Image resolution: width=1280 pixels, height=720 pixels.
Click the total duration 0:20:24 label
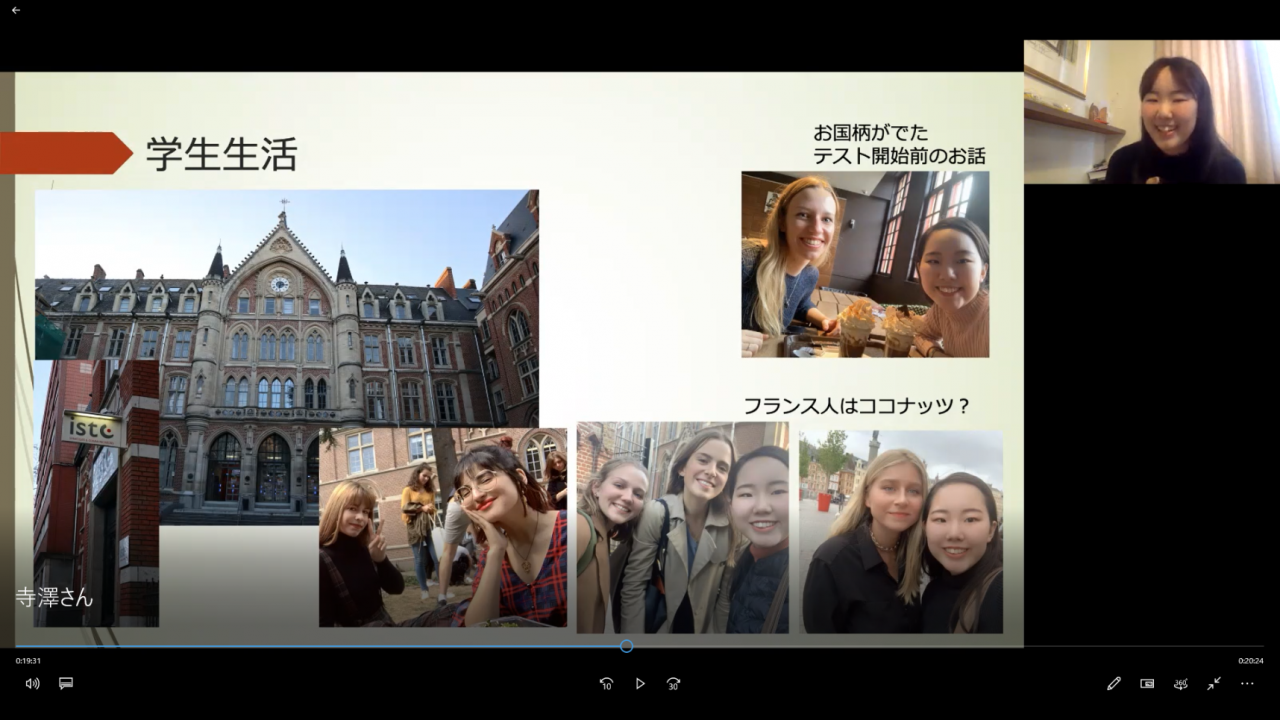click(1250, 660)
